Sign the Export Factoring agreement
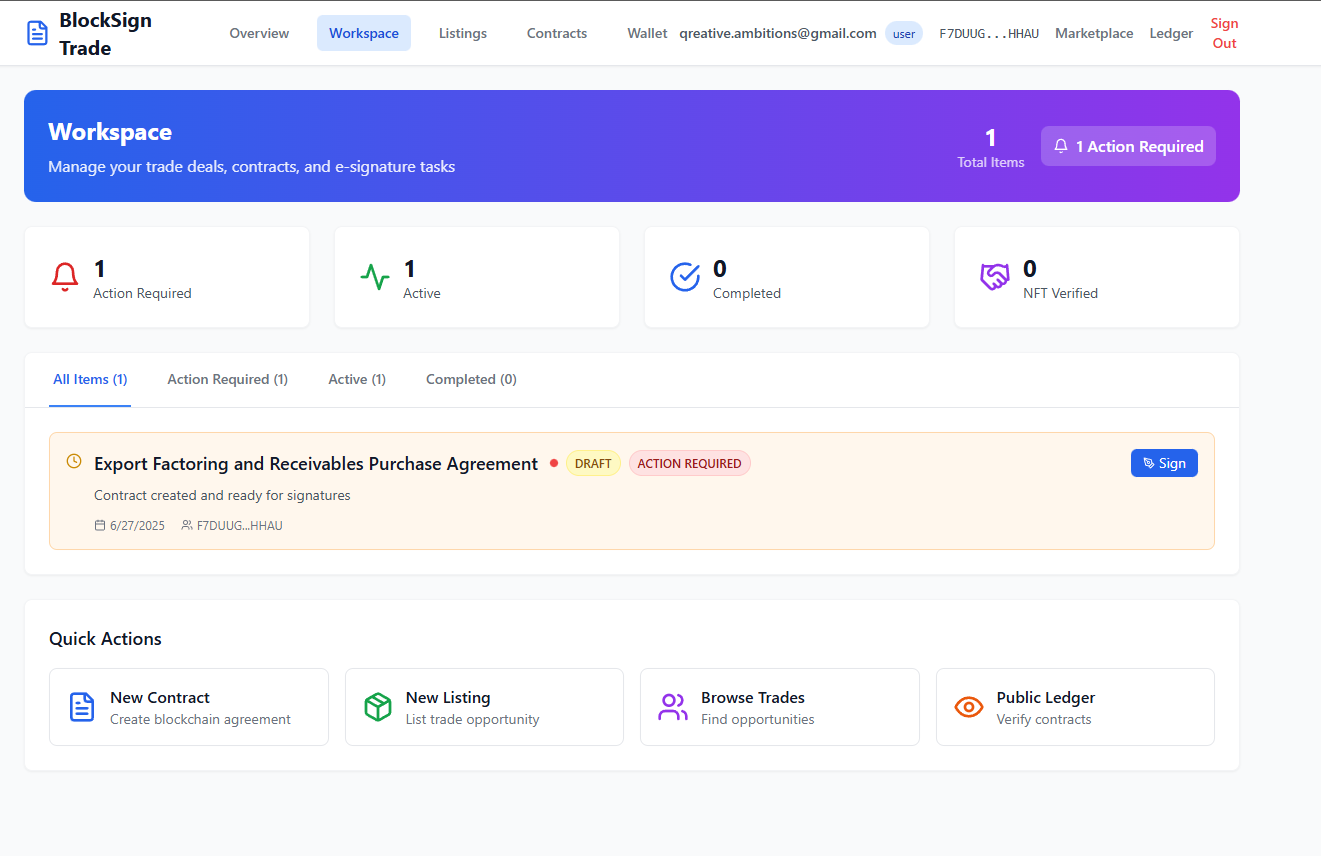 pos(1164,463)
